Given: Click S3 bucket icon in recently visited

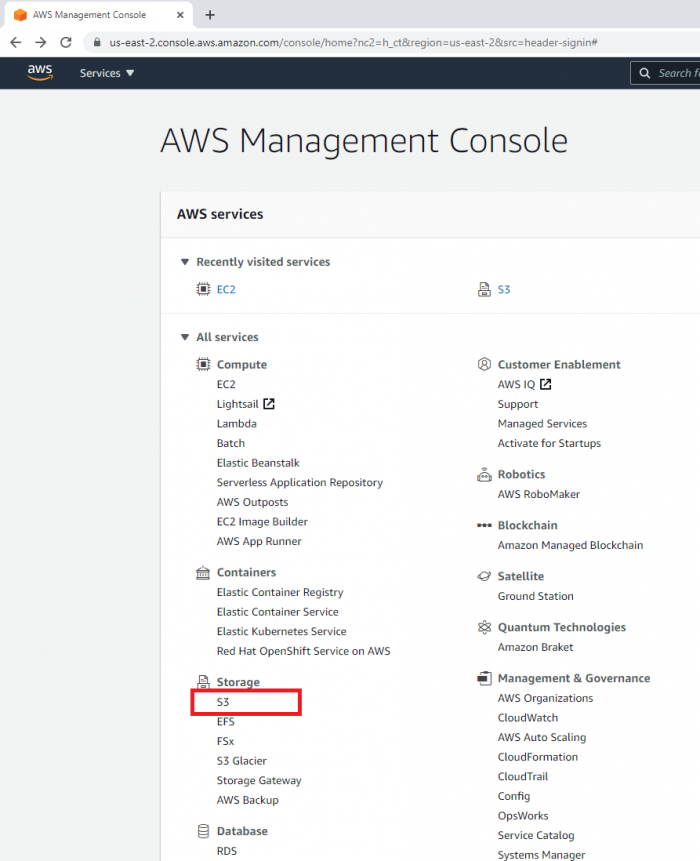Looking at the screenshot, I should [484, 289].
